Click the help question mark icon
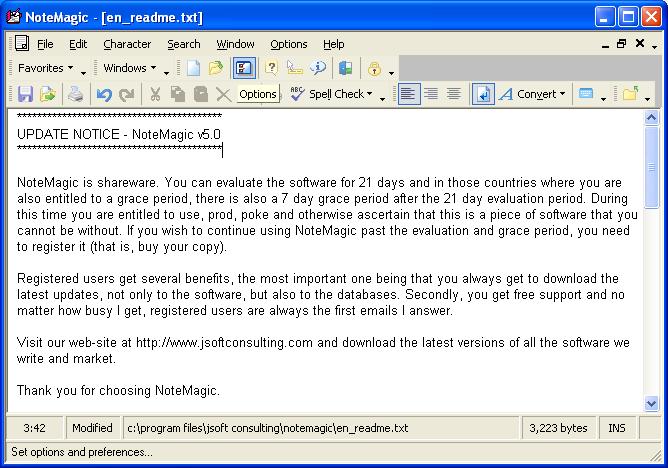 point(271,68)
